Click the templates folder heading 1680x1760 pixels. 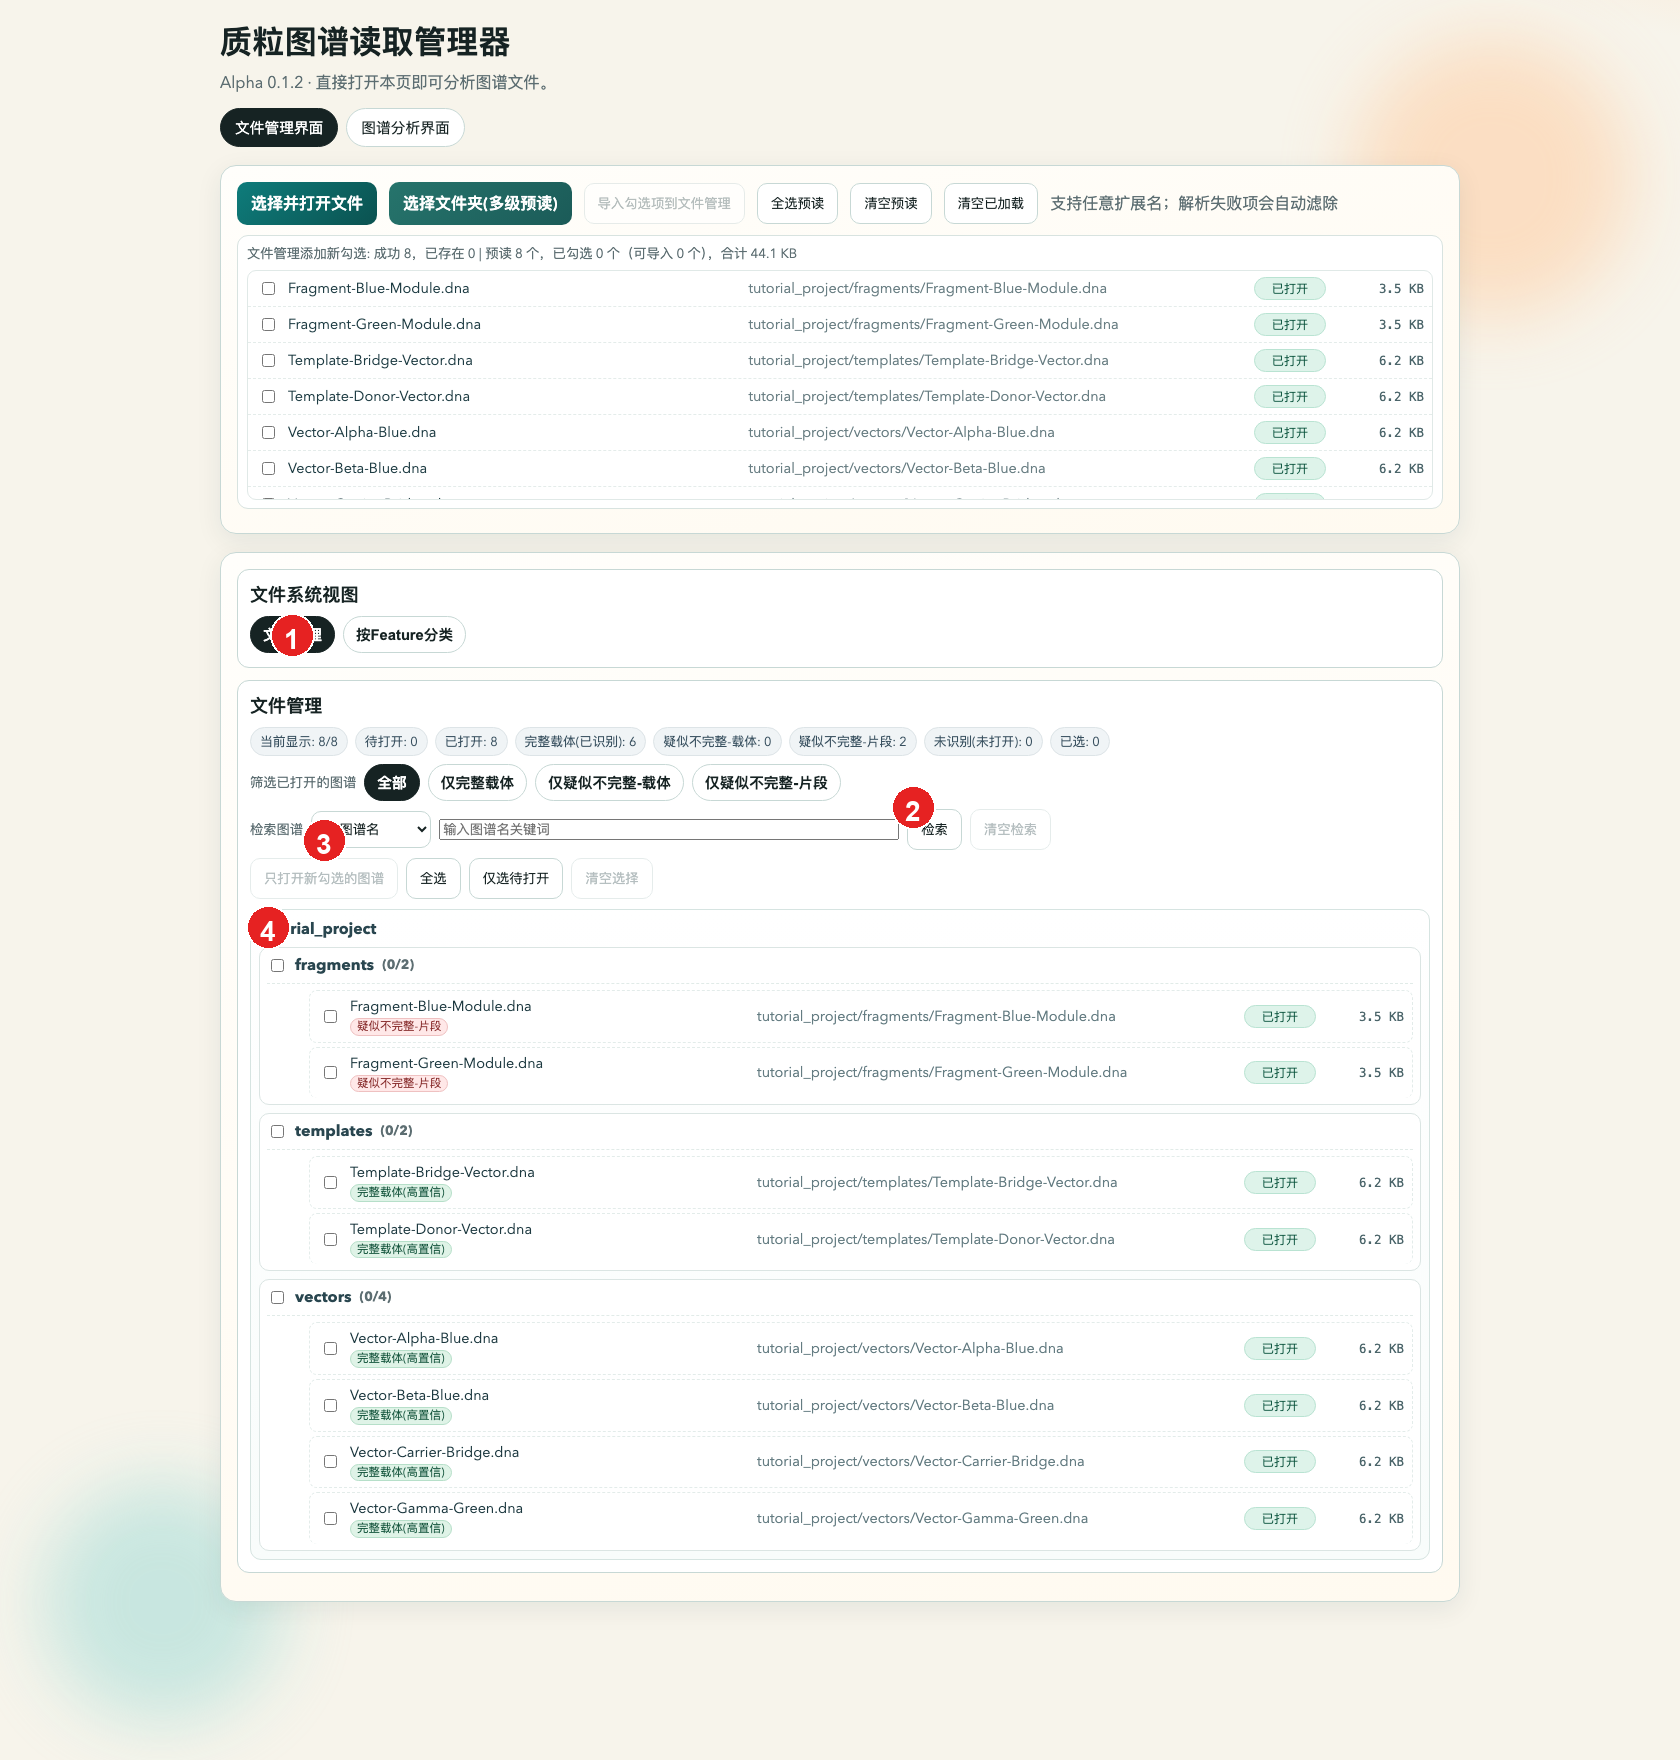pyautogui.click(x=333, y=1131)
